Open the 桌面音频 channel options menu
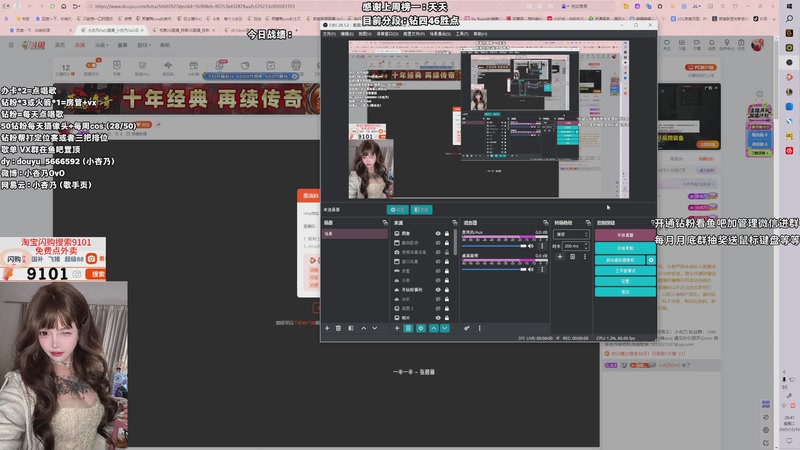The image size is (800, 450). pyautogui.click(x=542, y=269)
